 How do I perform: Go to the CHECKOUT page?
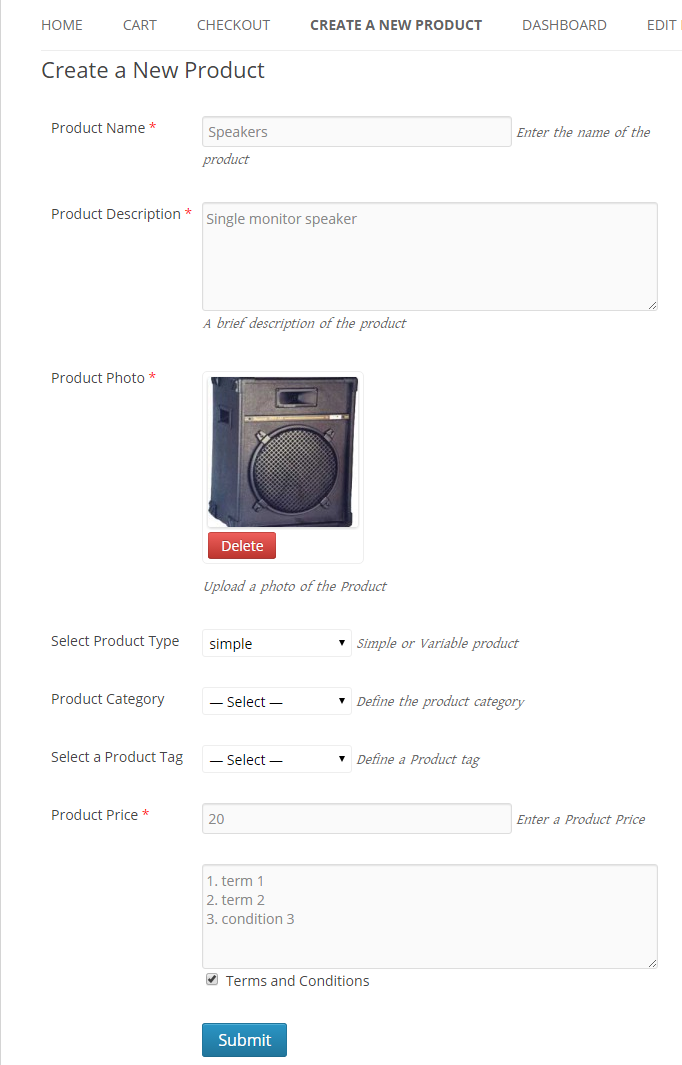click(x=233, y=24)
